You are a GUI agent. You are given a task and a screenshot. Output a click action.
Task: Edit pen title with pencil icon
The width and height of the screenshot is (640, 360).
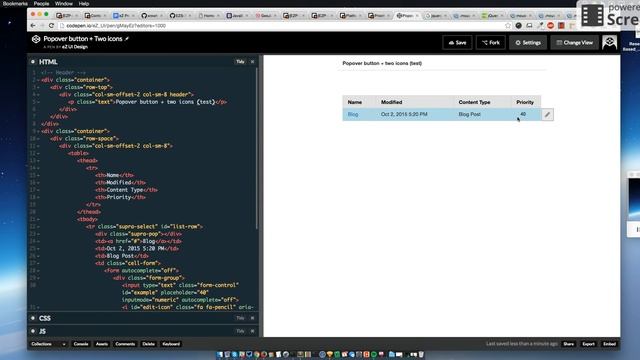(127, 39)
